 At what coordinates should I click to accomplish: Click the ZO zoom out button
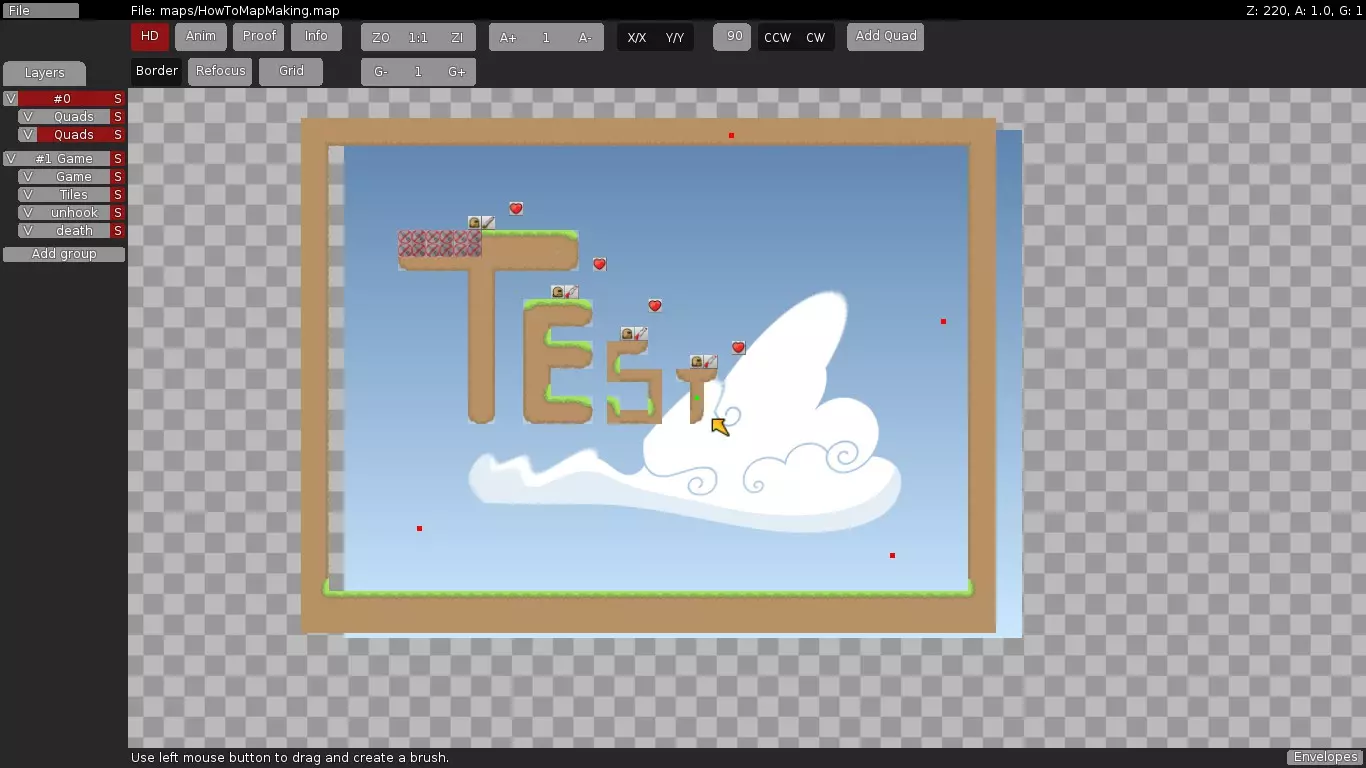(380, 38)
